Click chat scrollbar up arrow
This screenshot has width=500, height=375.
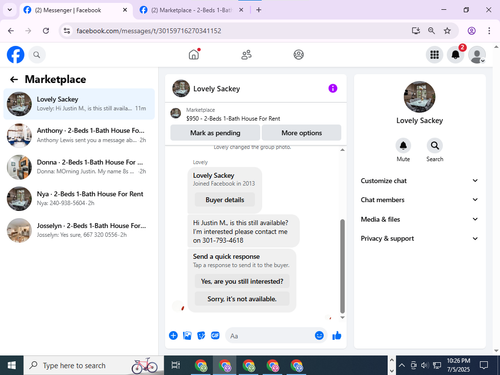342,150
